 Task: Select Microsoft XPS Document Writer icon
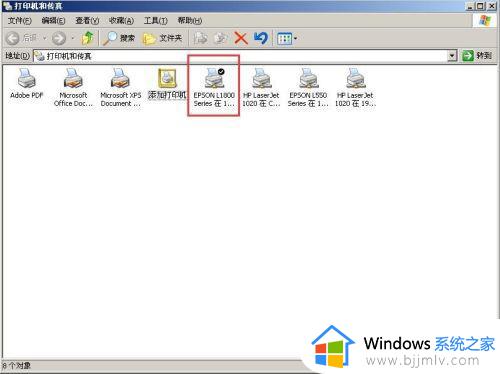click(120, 87)
